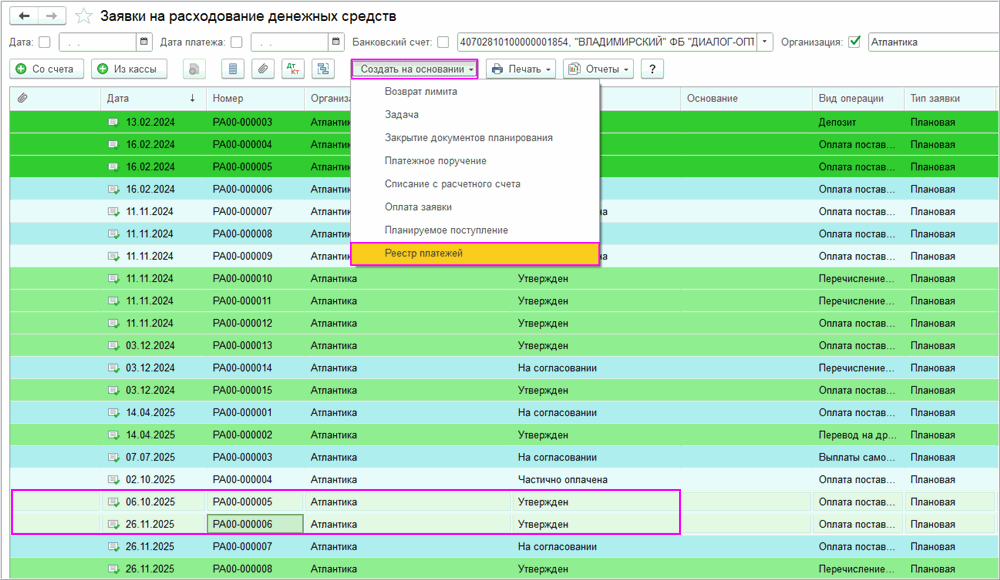Click the Со счета button
Screen dimensions: 1000x580
(x=45, y=69)
